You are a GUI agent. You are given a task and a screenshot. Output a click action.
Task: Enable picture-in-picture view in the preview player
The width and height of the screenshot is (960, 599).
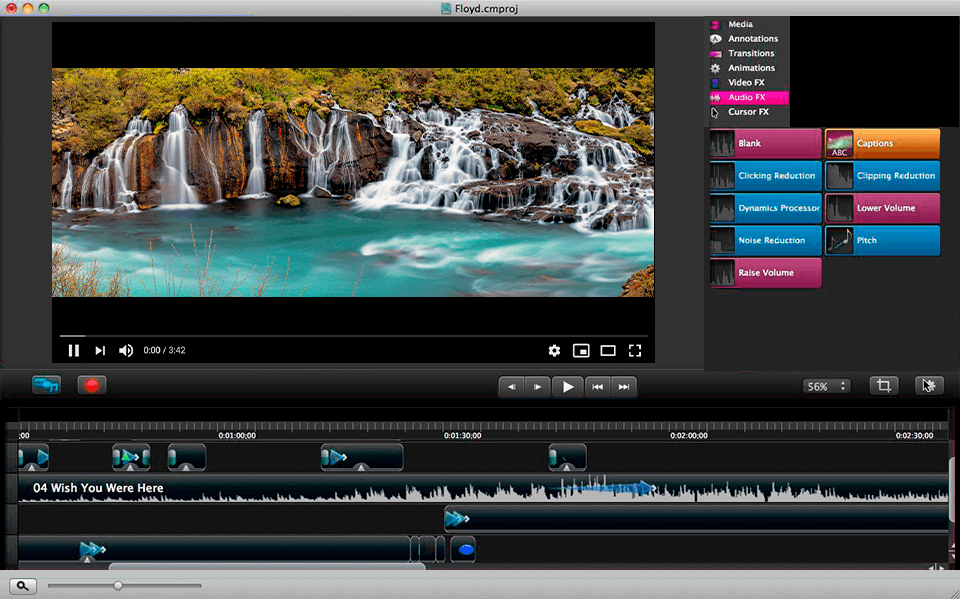[x=581, y=350]
